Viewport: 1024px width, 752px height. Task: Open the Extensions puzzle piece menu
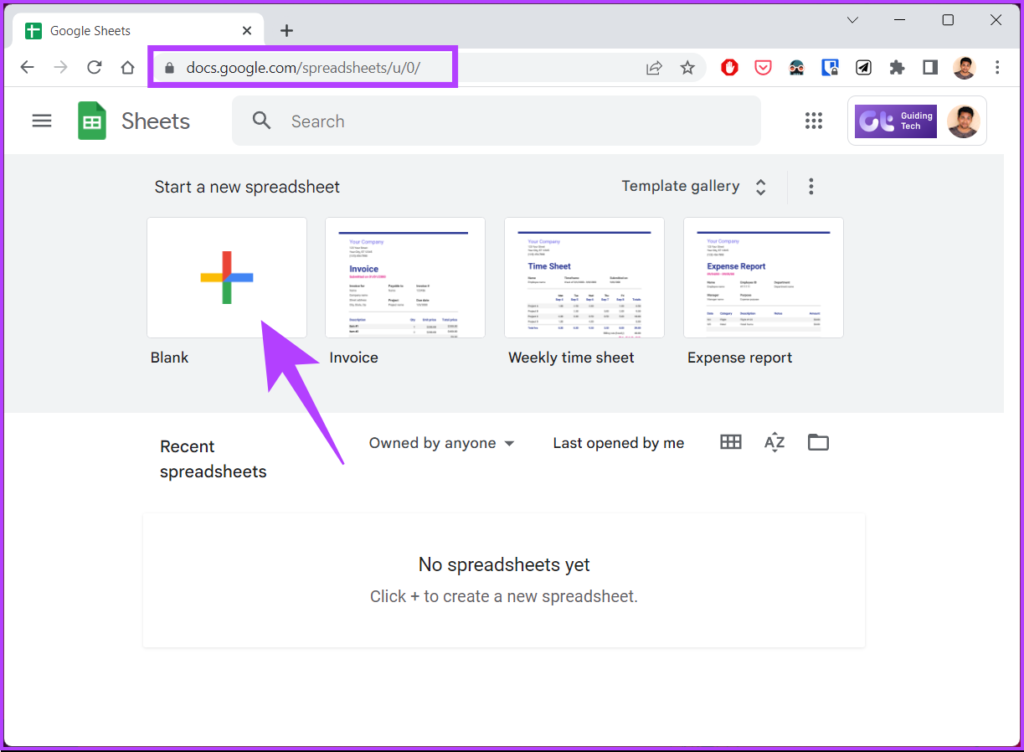point(897,67)
